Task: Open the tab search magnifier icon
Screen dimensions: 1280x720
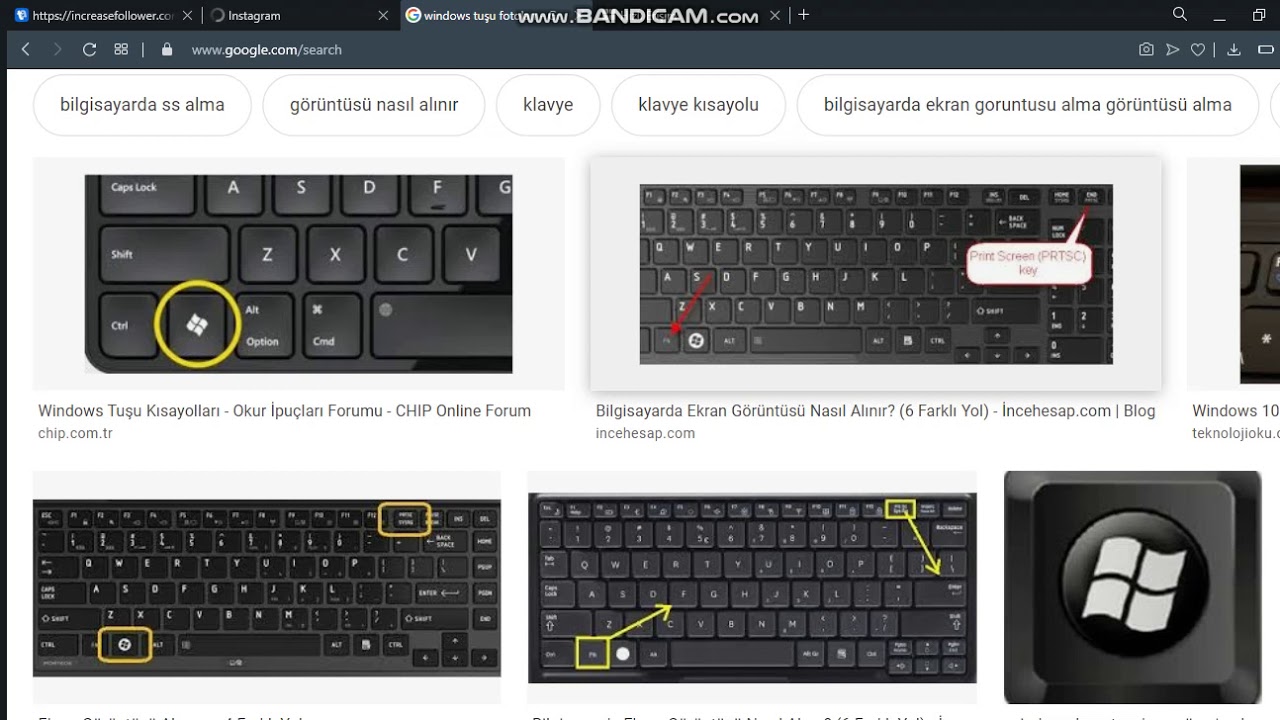Action: [1180, 14]
